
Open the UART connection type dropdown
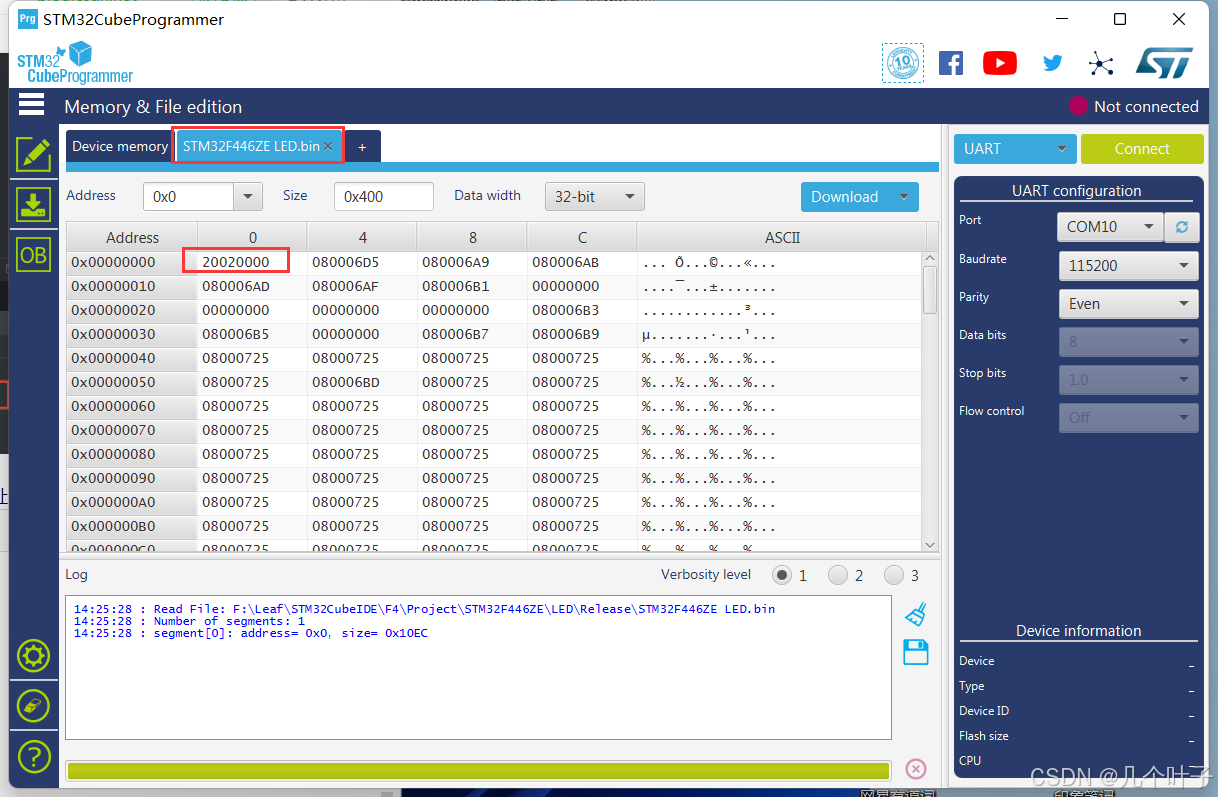click(1015, 149)
